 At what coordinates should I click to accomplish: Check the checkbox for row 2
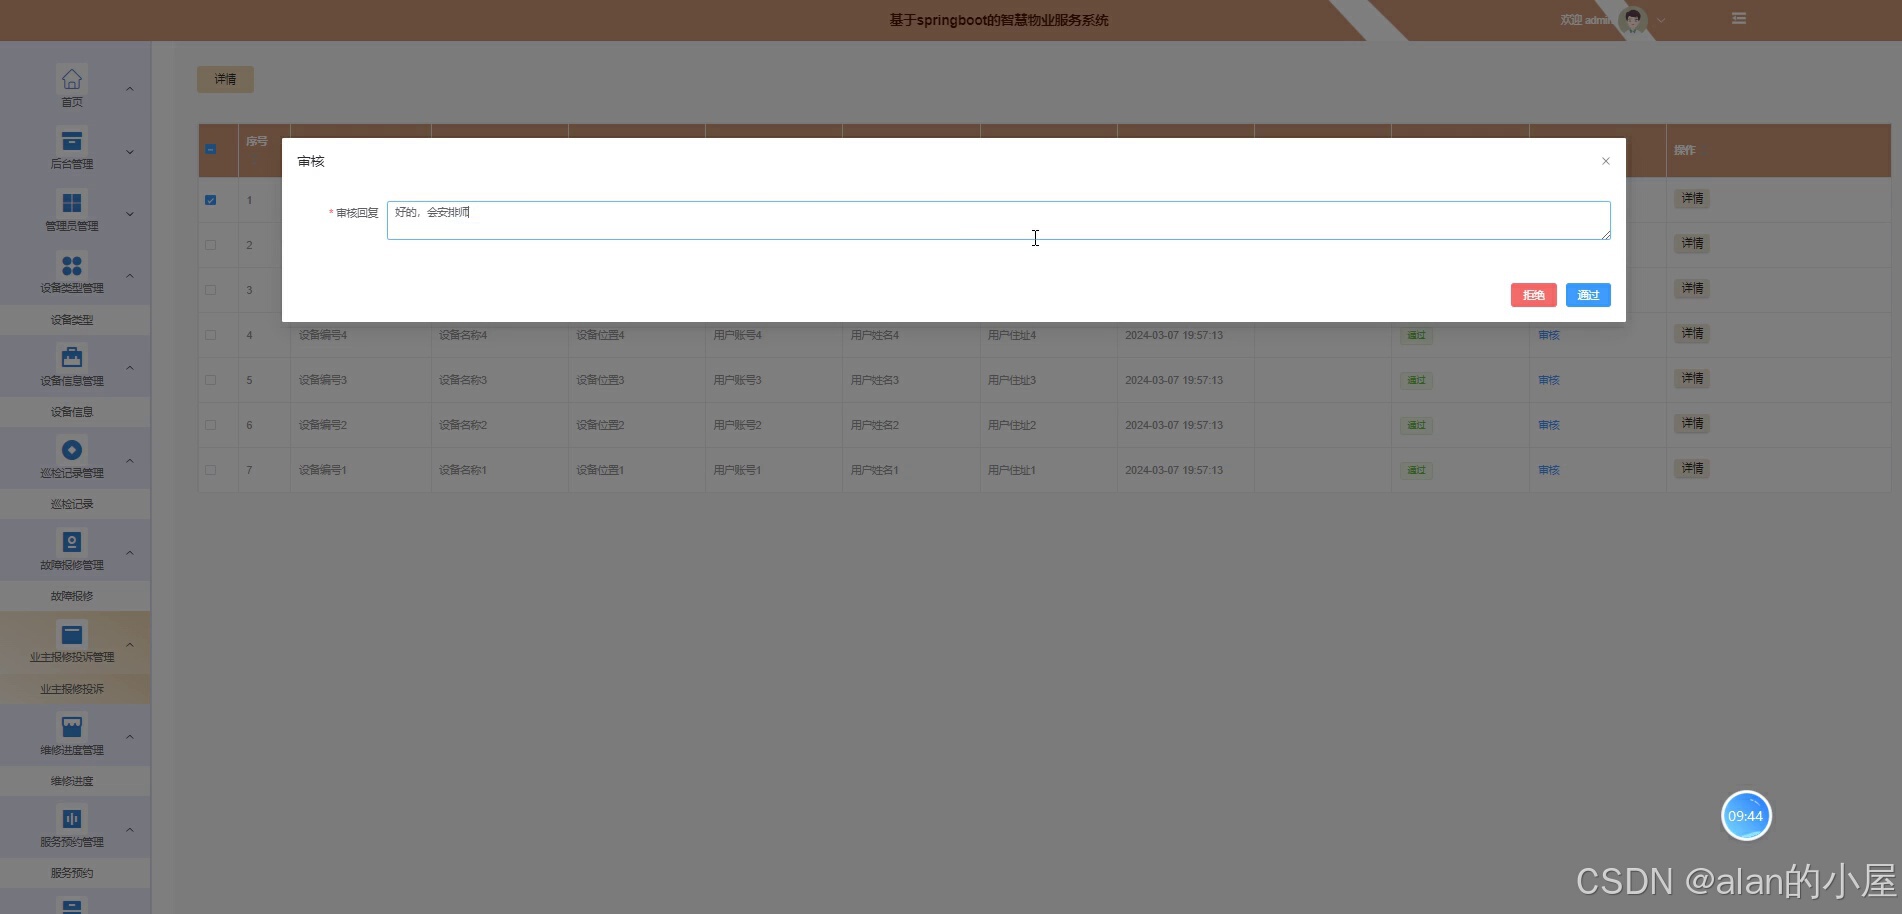tap(210, 245)
